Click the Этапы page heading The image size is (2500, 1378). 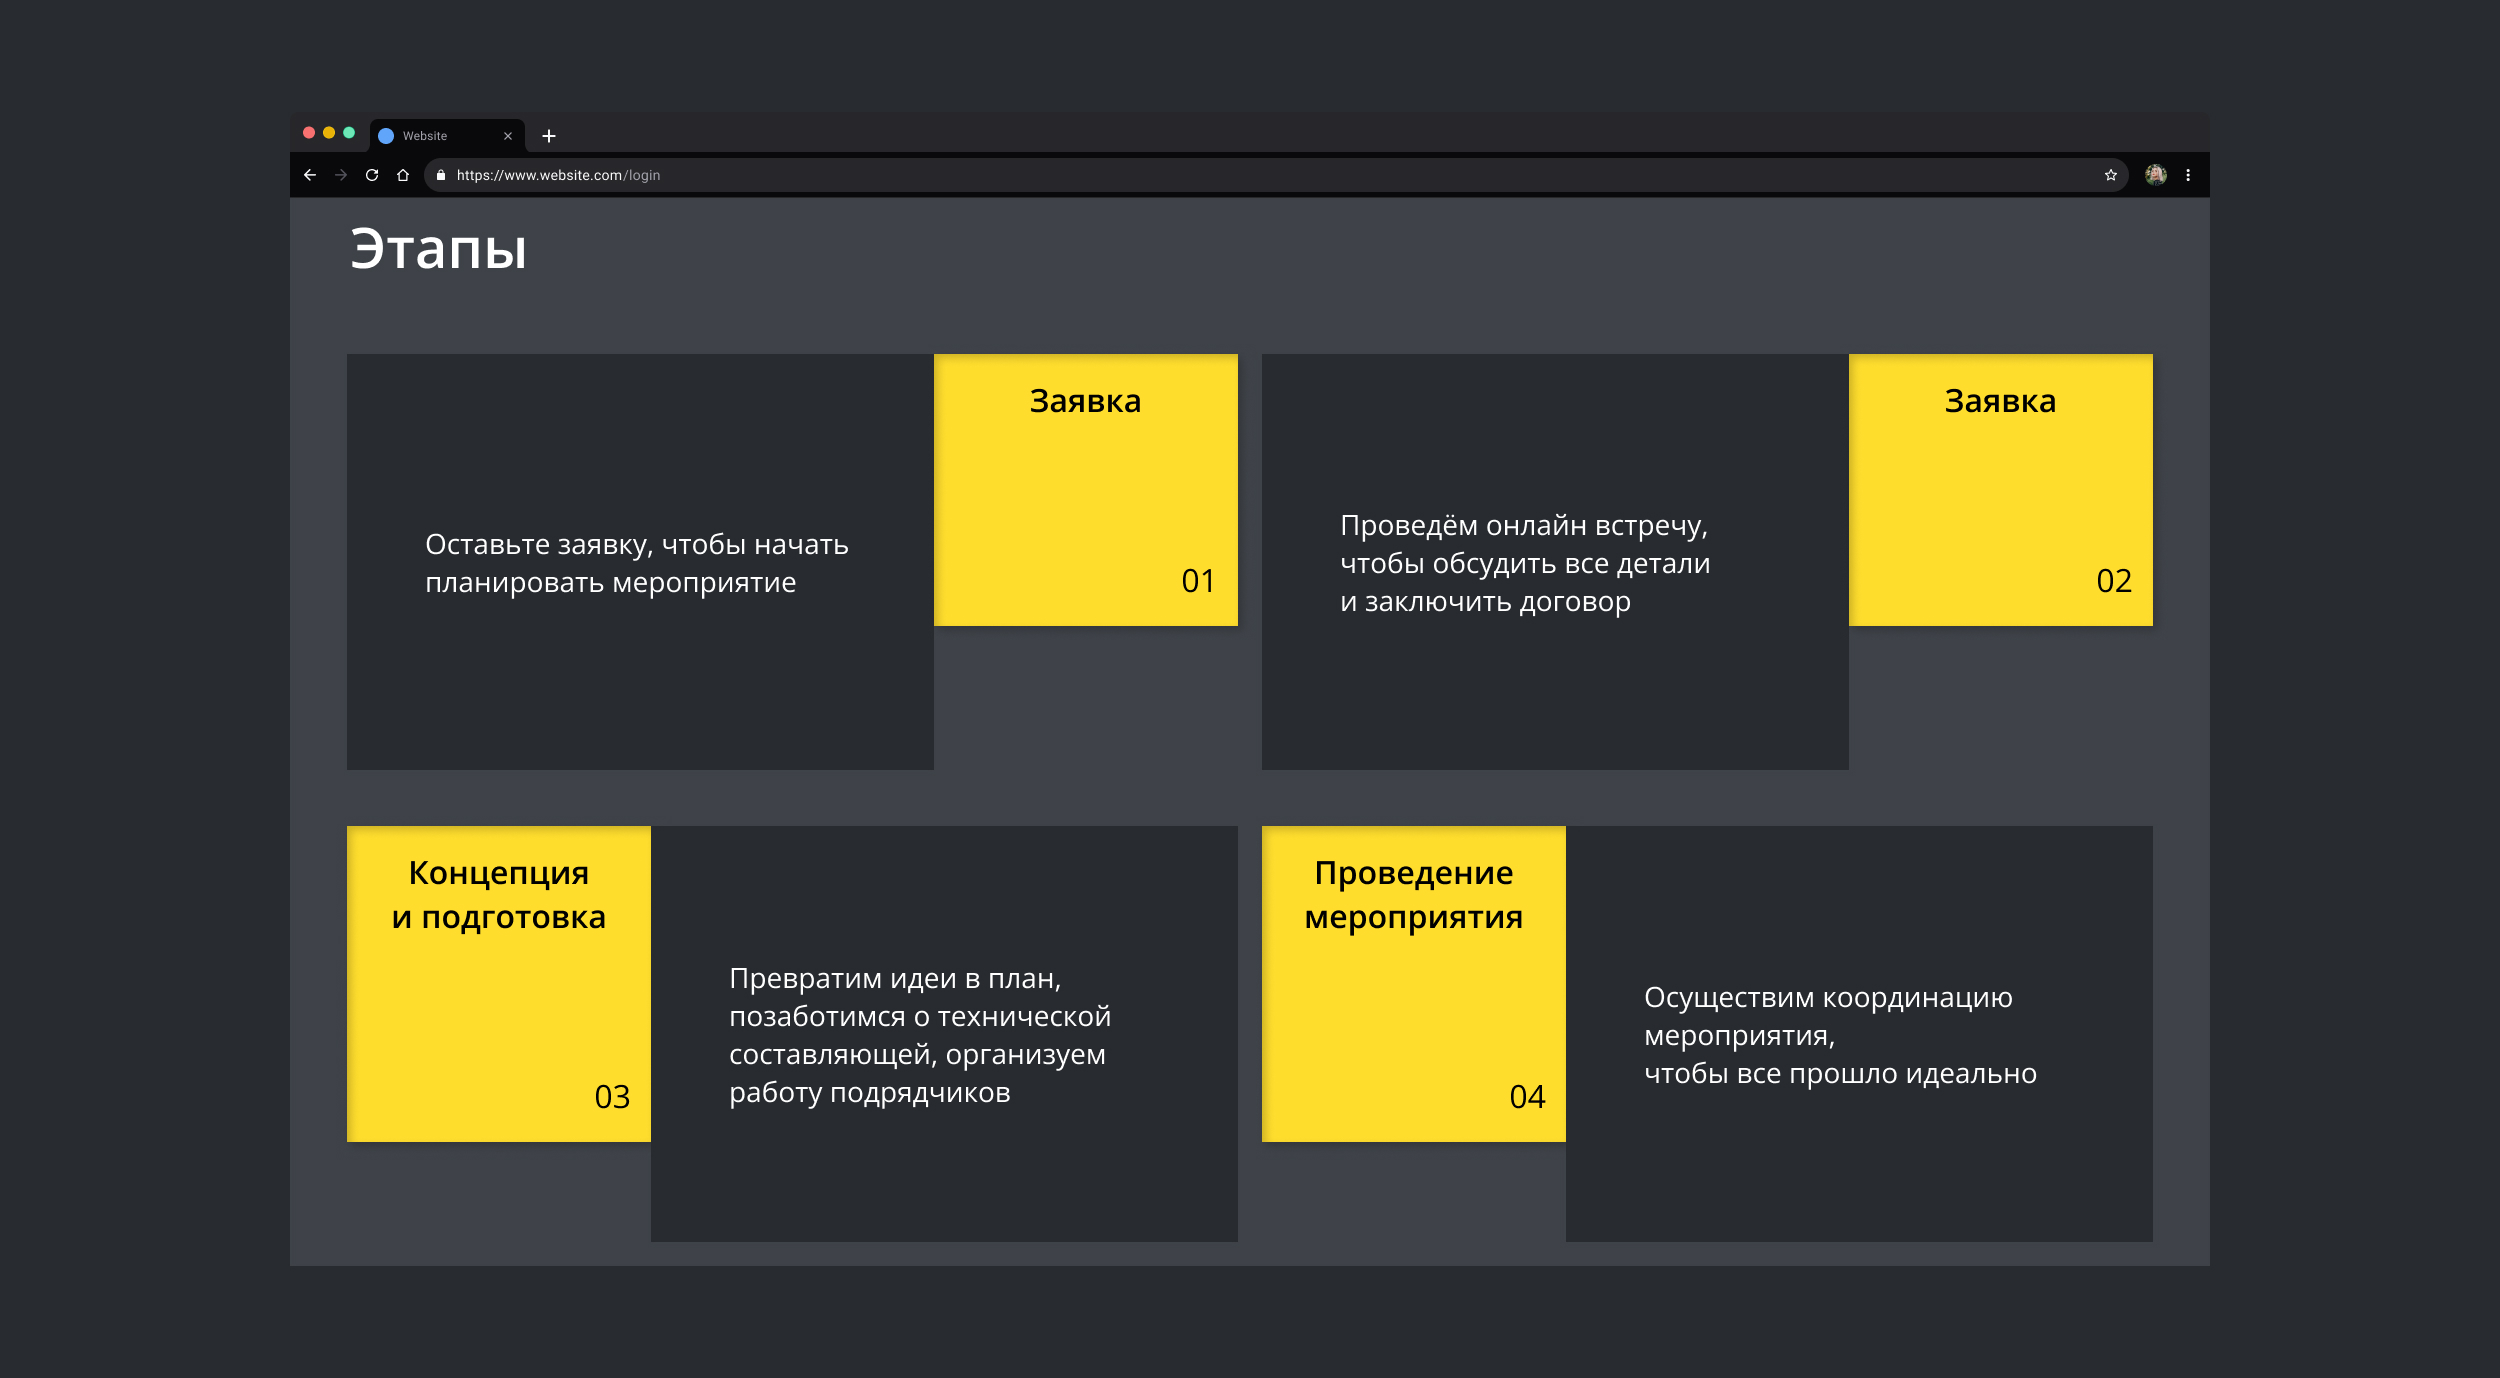click(x=438, y=249)
